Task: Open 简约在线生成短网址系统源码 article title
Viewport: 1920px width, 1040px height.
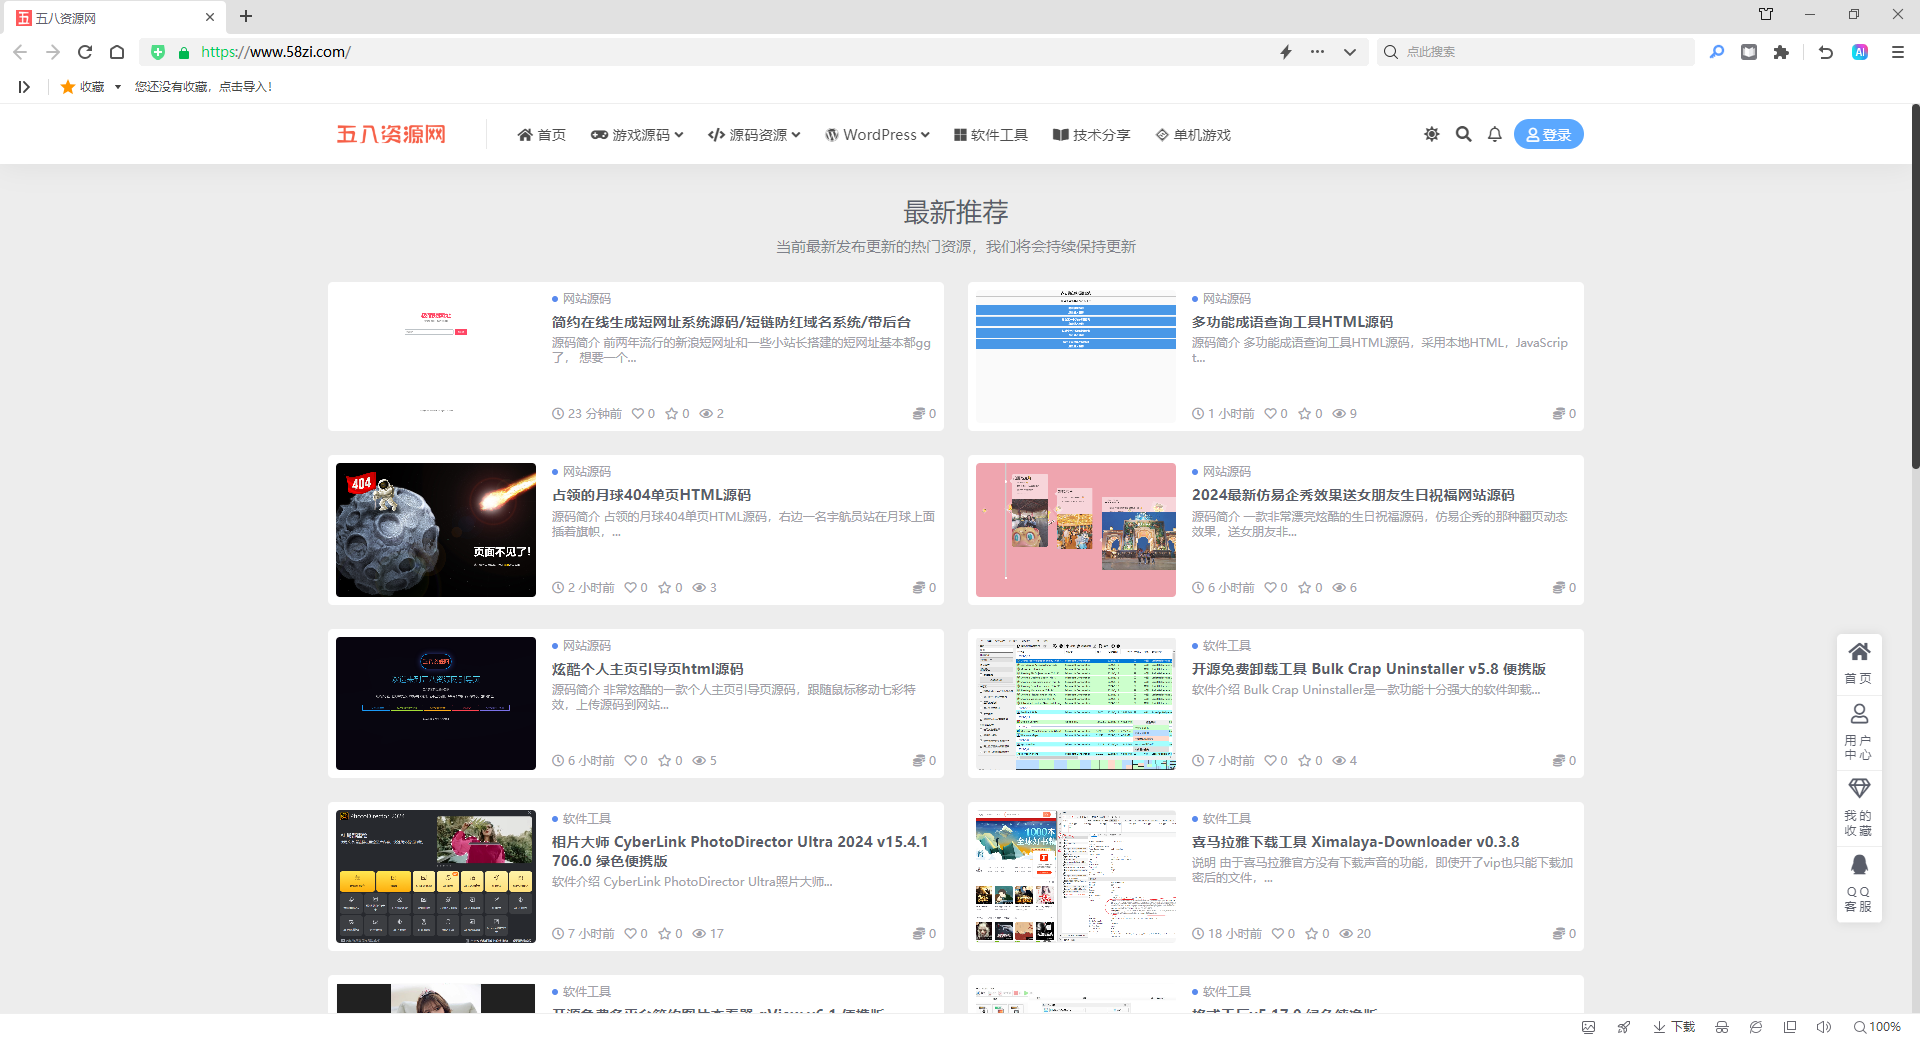Action: (731, 322)
